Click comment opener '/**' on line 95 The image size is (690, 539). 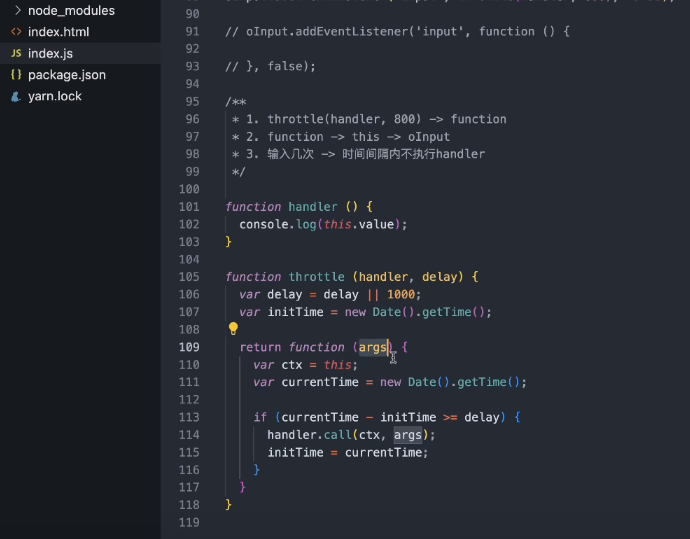[236, 102]
